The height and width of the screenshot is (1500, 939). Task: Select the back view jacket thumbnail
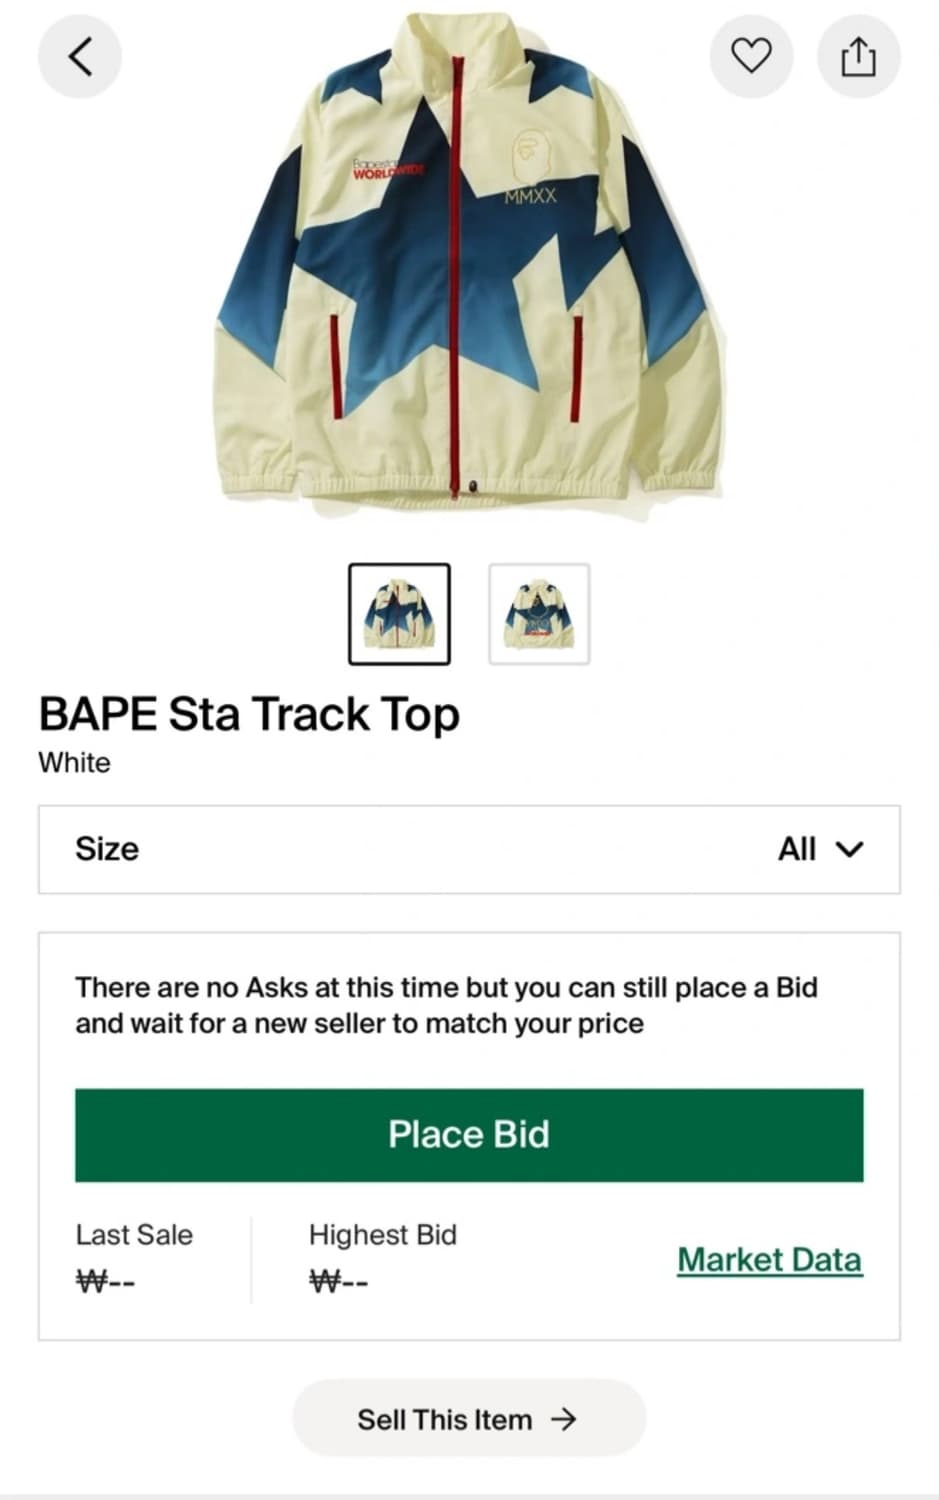point(539,614)
